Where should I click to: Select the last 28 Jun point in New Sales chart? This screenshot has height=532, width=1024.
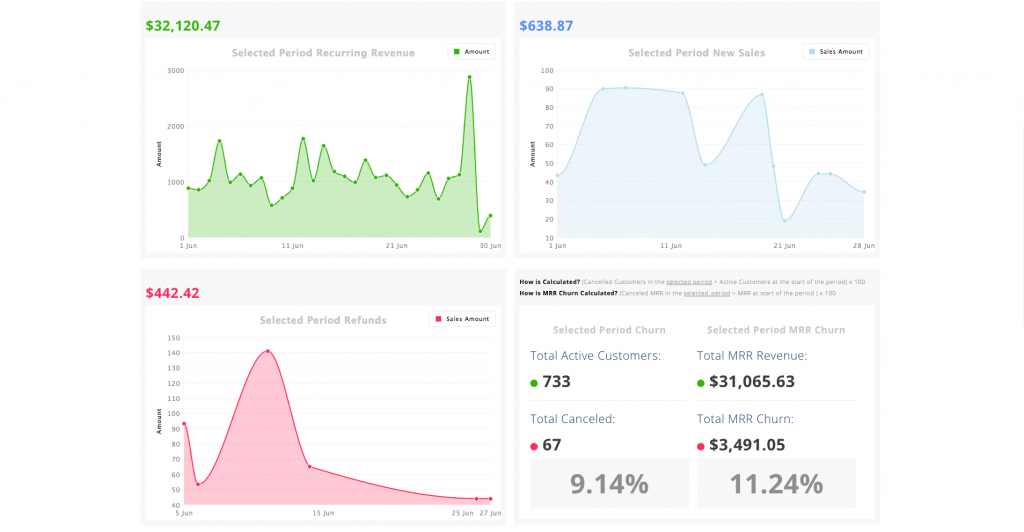click(x=864, y=192)
